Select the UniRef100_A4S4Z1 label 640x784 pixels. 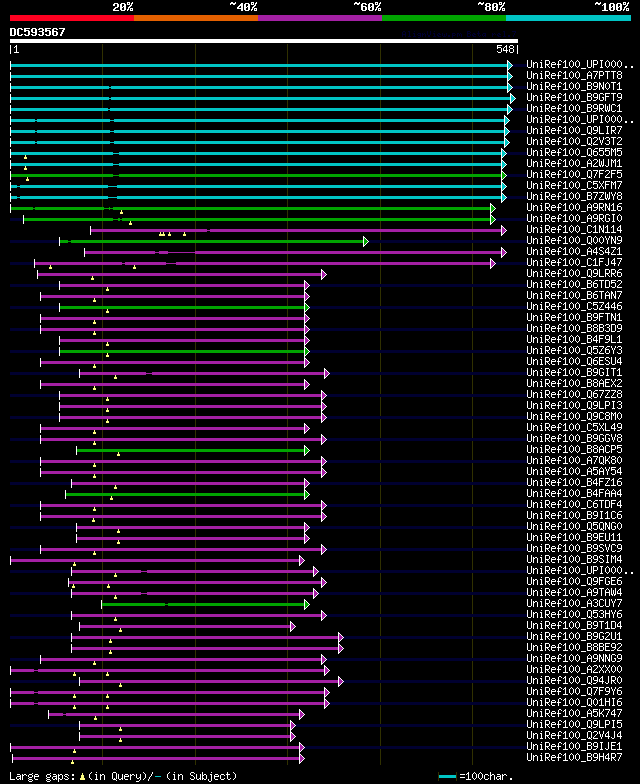pyautogui.click(x=574, y=252)
